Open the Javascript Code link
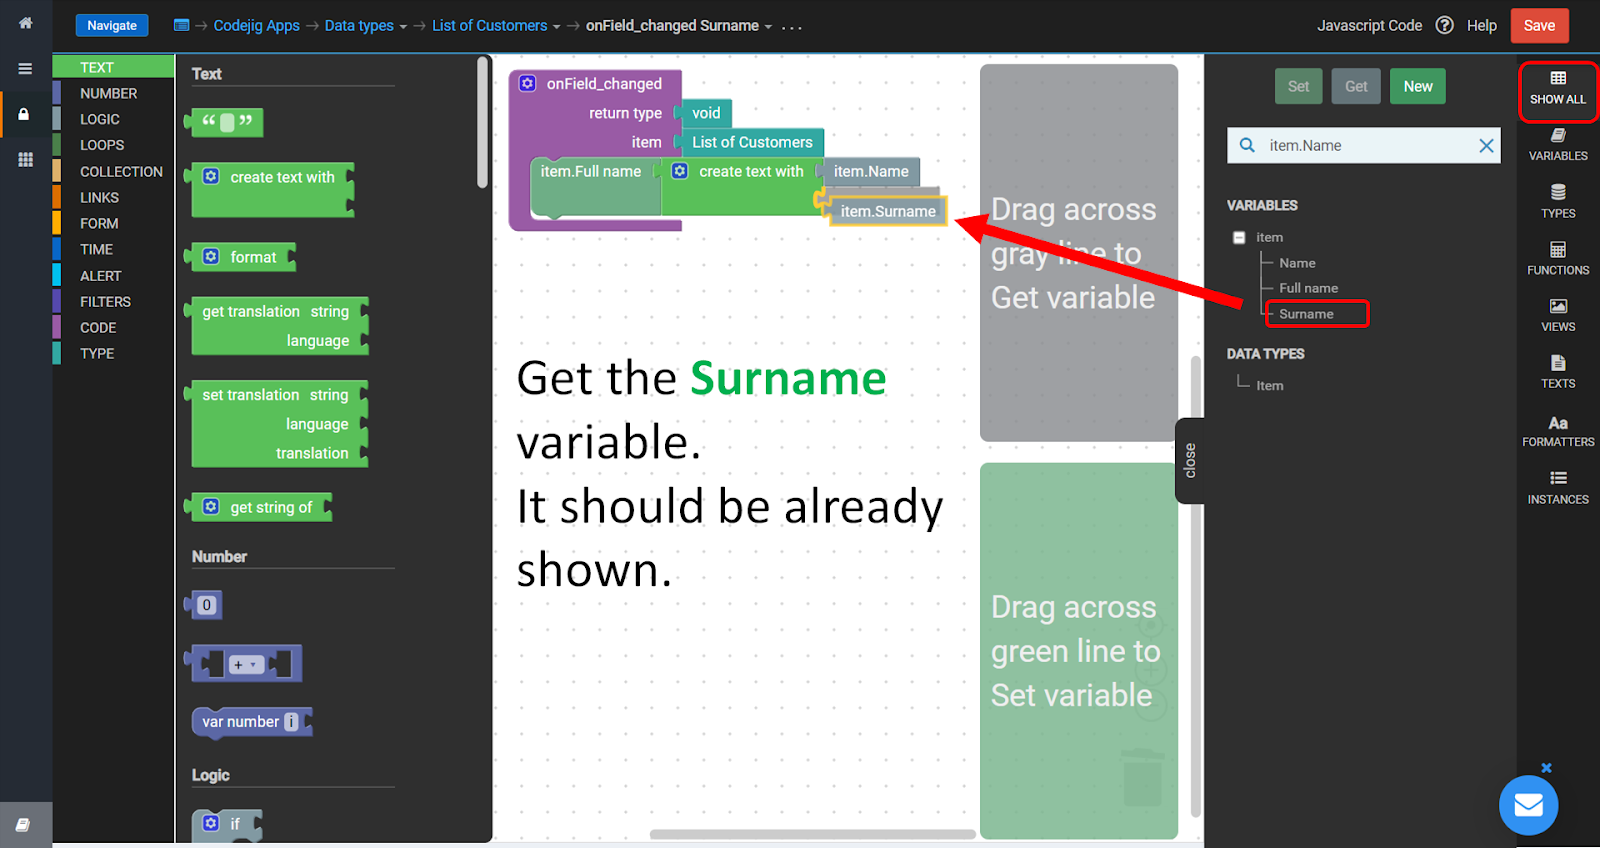Image resolution: width=1600 pixels, height=848 pixels. (1369, 25)
